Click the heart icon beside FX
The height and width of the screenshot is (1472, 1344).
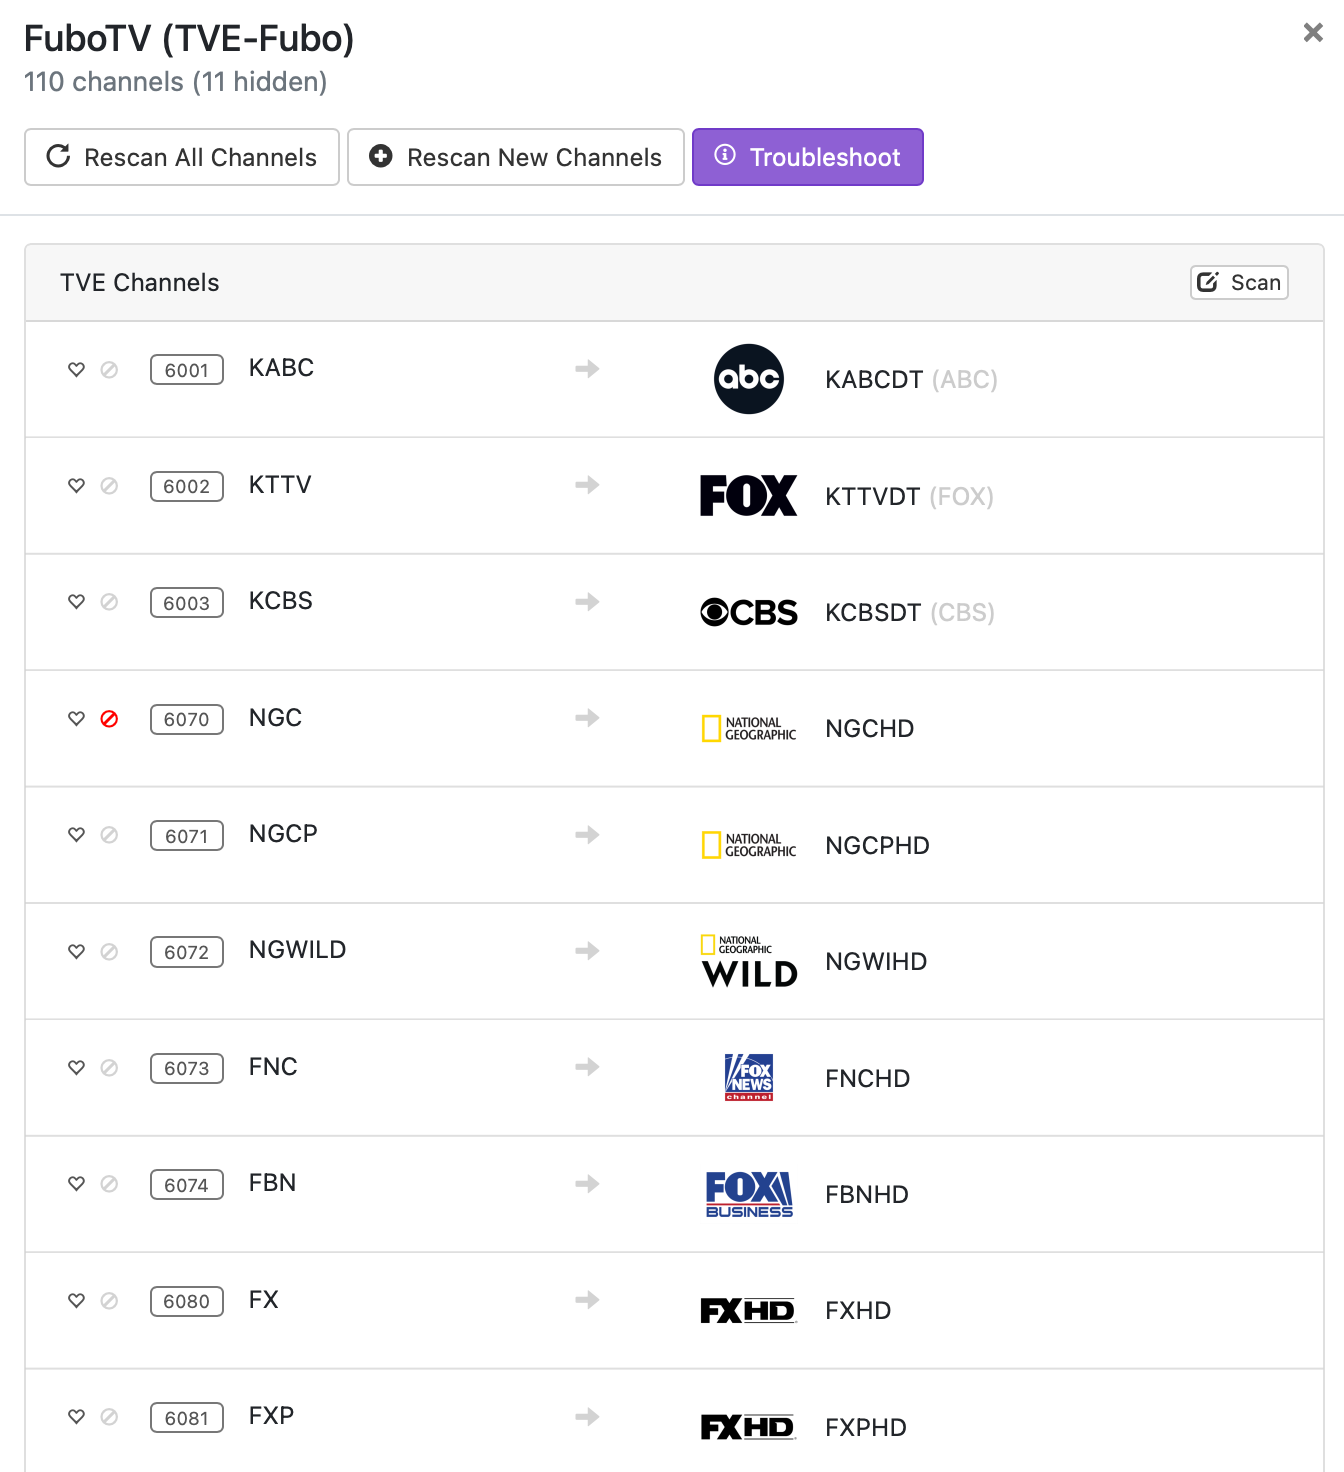coord(76,1300)
